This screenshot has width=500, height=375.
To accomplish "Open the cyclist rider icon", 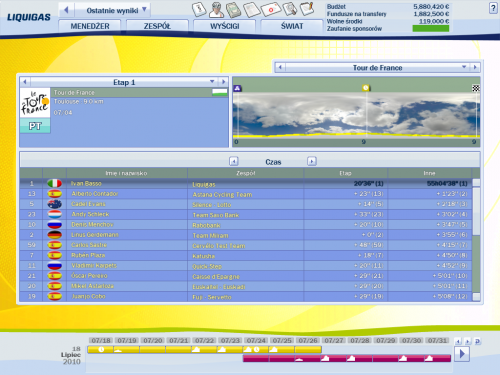I will 216,10.
